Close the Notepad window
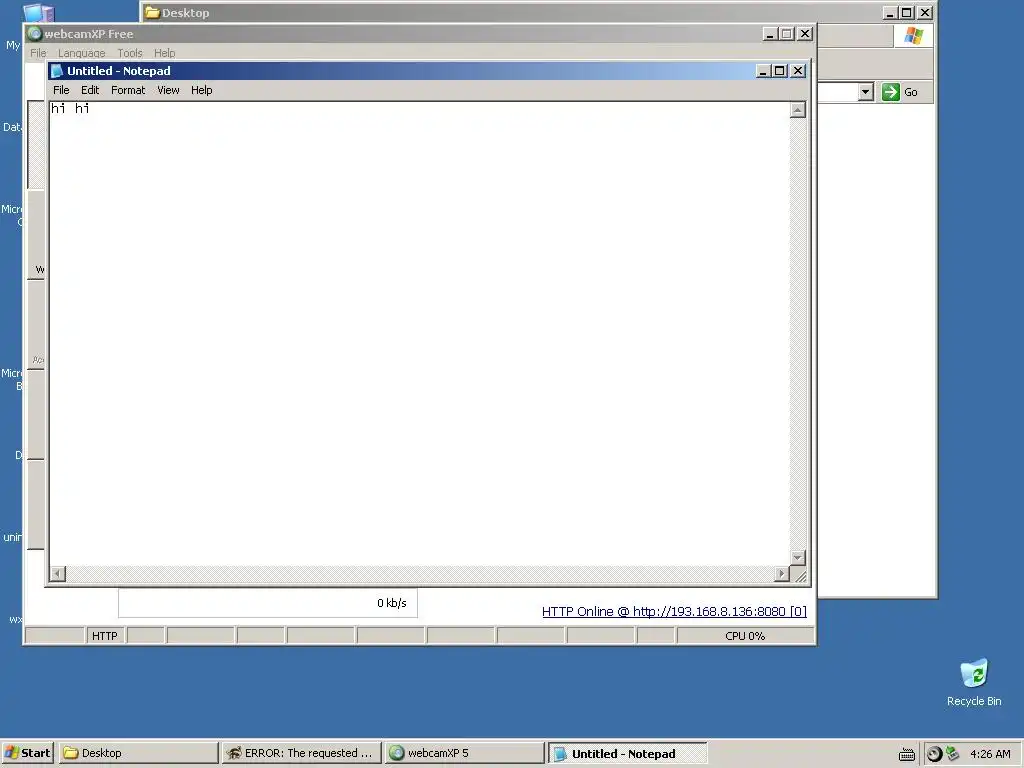 pos(798,71)
